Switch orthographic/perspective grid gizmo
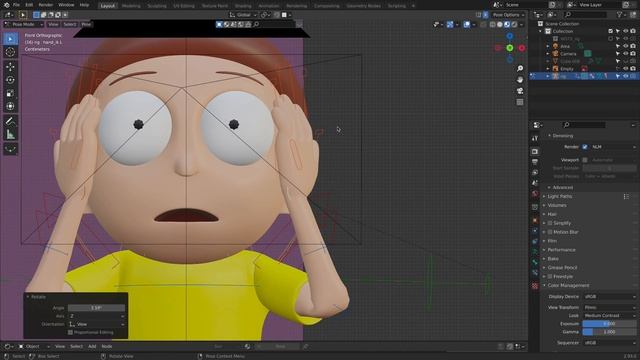This screenshot has width=640, height=360. (520, 102)
